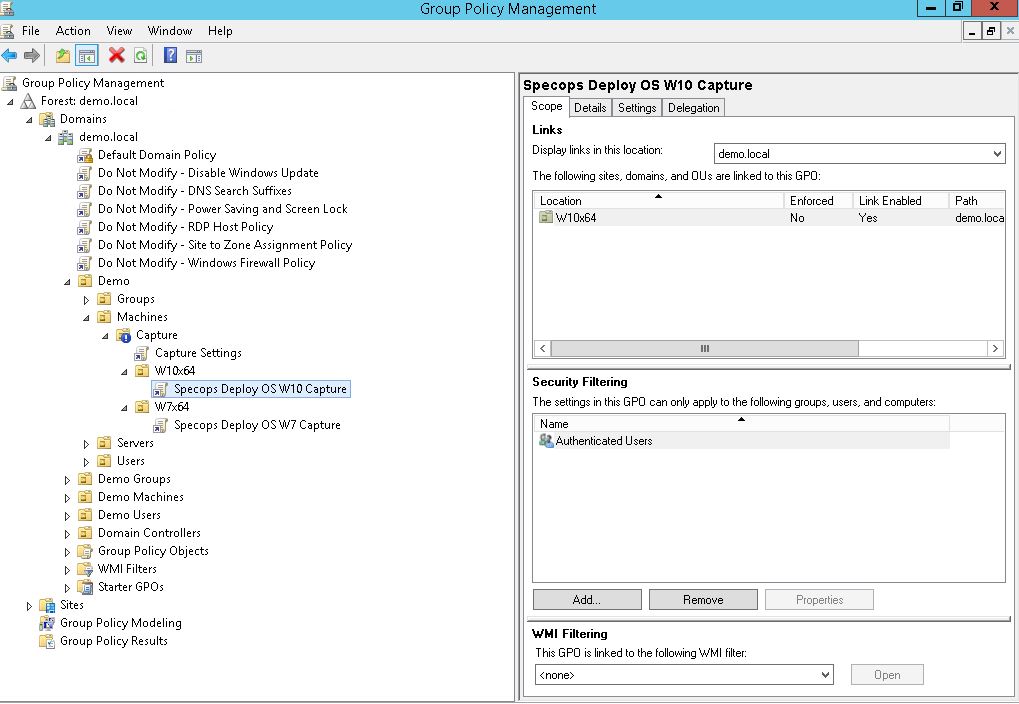The image size is (1019, 704).
Task: Expand the Domain Controllers node
Action: point(68,534)
